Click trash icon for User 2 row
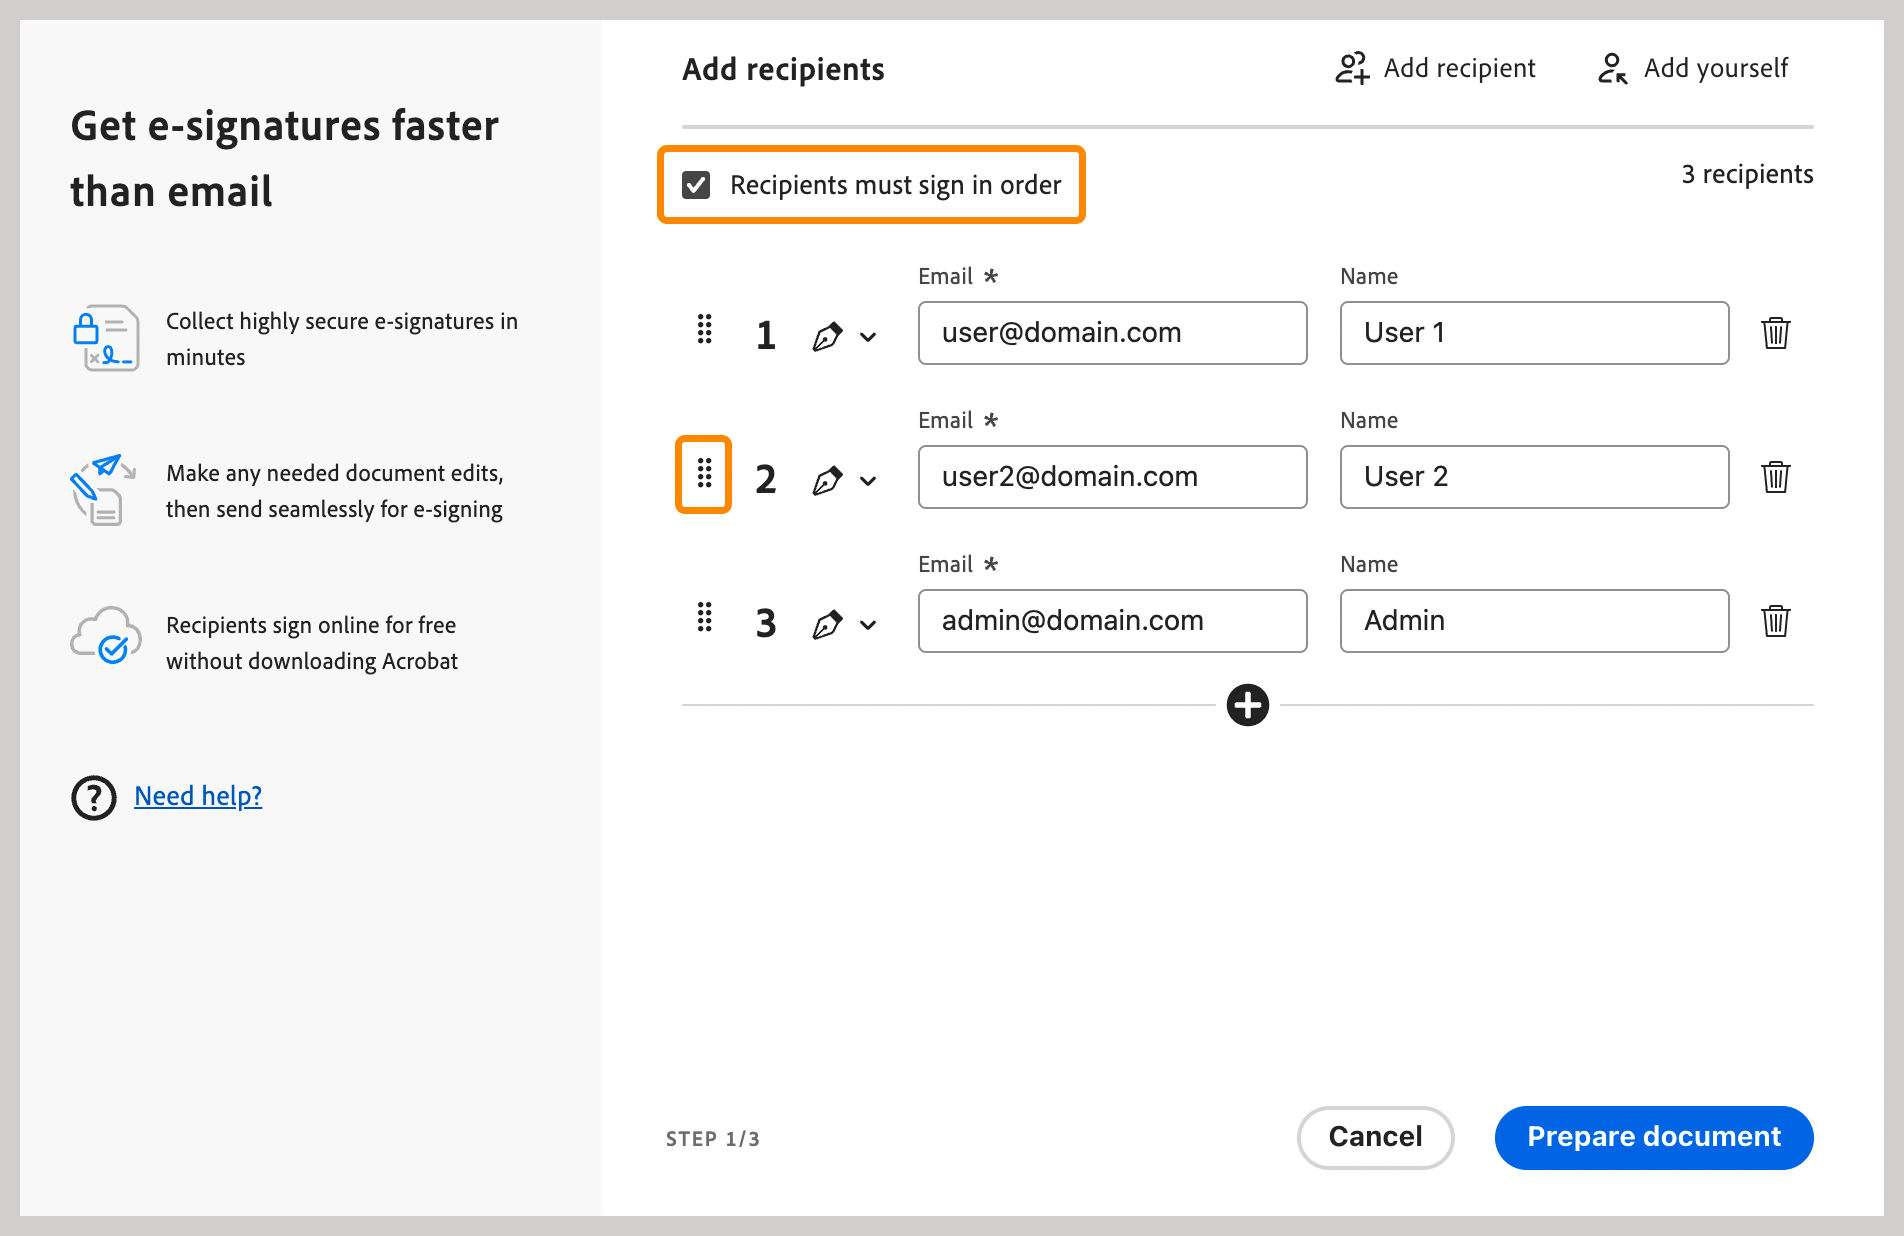 pyautogui.click(x=1775, y=477)
